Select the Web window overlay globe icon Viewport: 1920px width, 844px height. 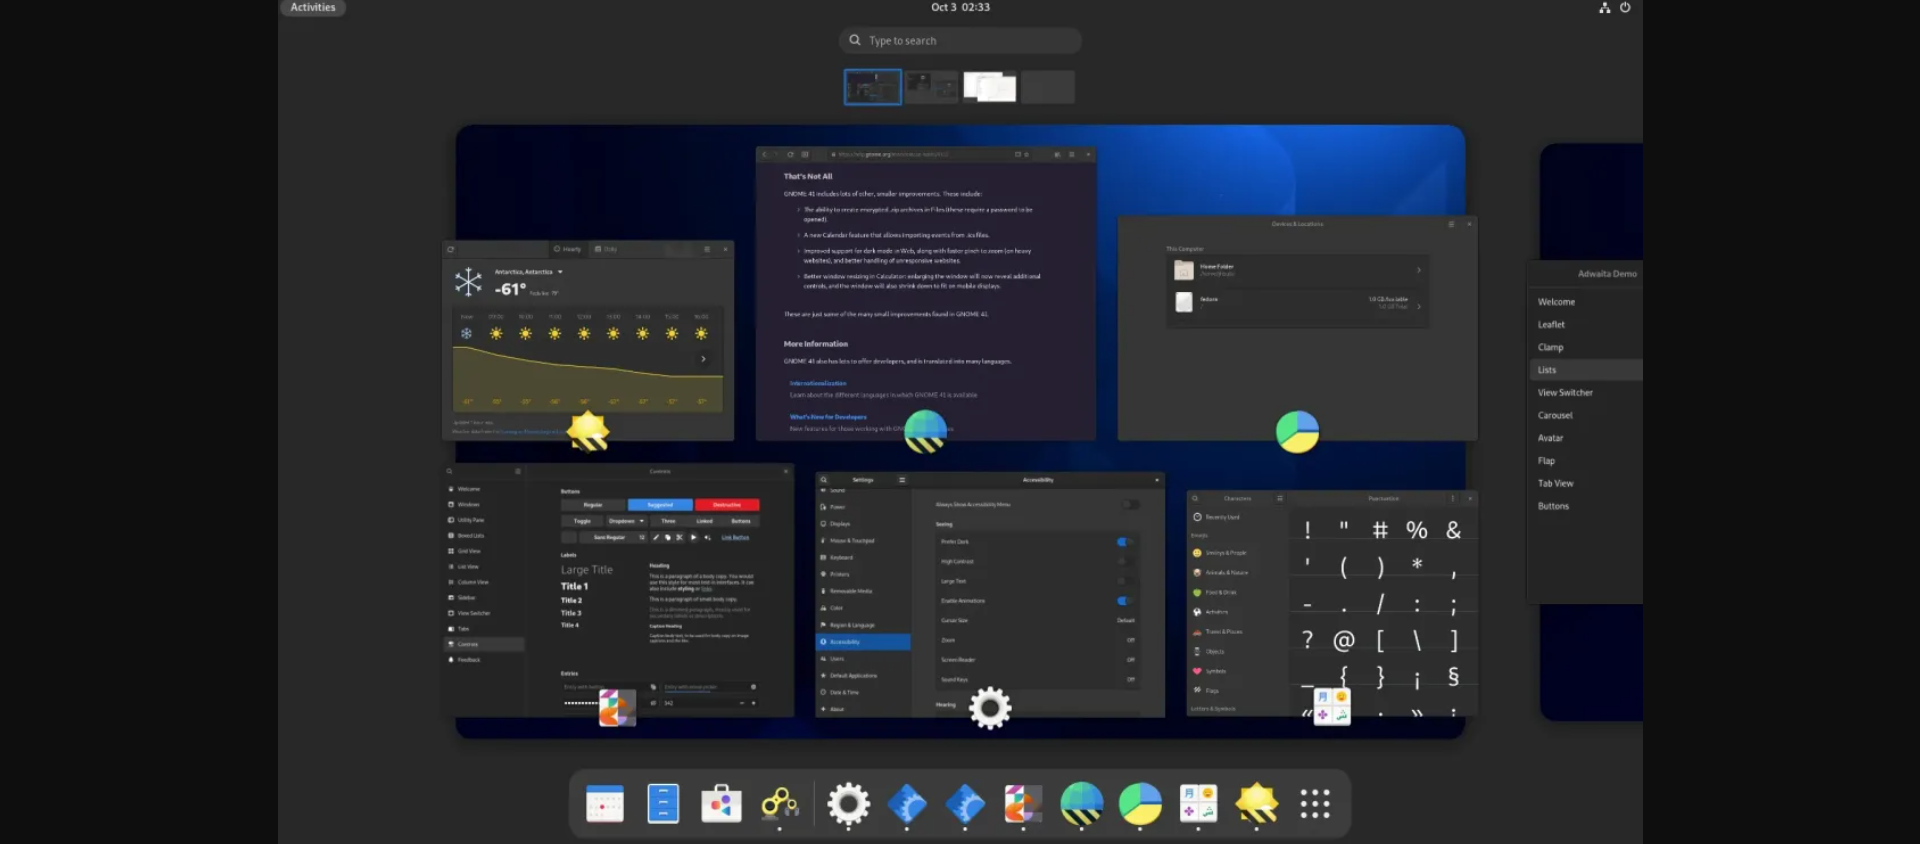coord(925,432)
